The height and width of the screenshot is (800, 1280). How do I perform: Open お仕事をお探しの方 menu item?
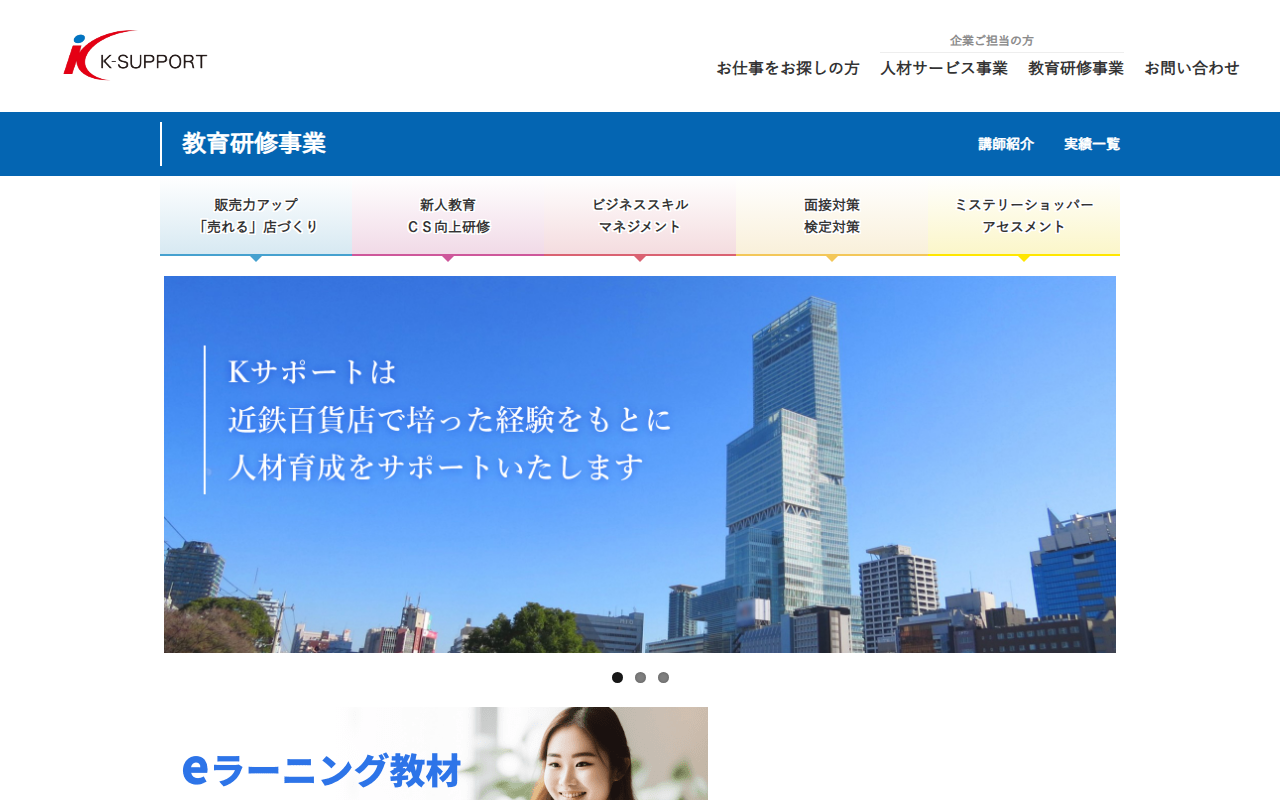pyautogui.click(x=788, y=68)
